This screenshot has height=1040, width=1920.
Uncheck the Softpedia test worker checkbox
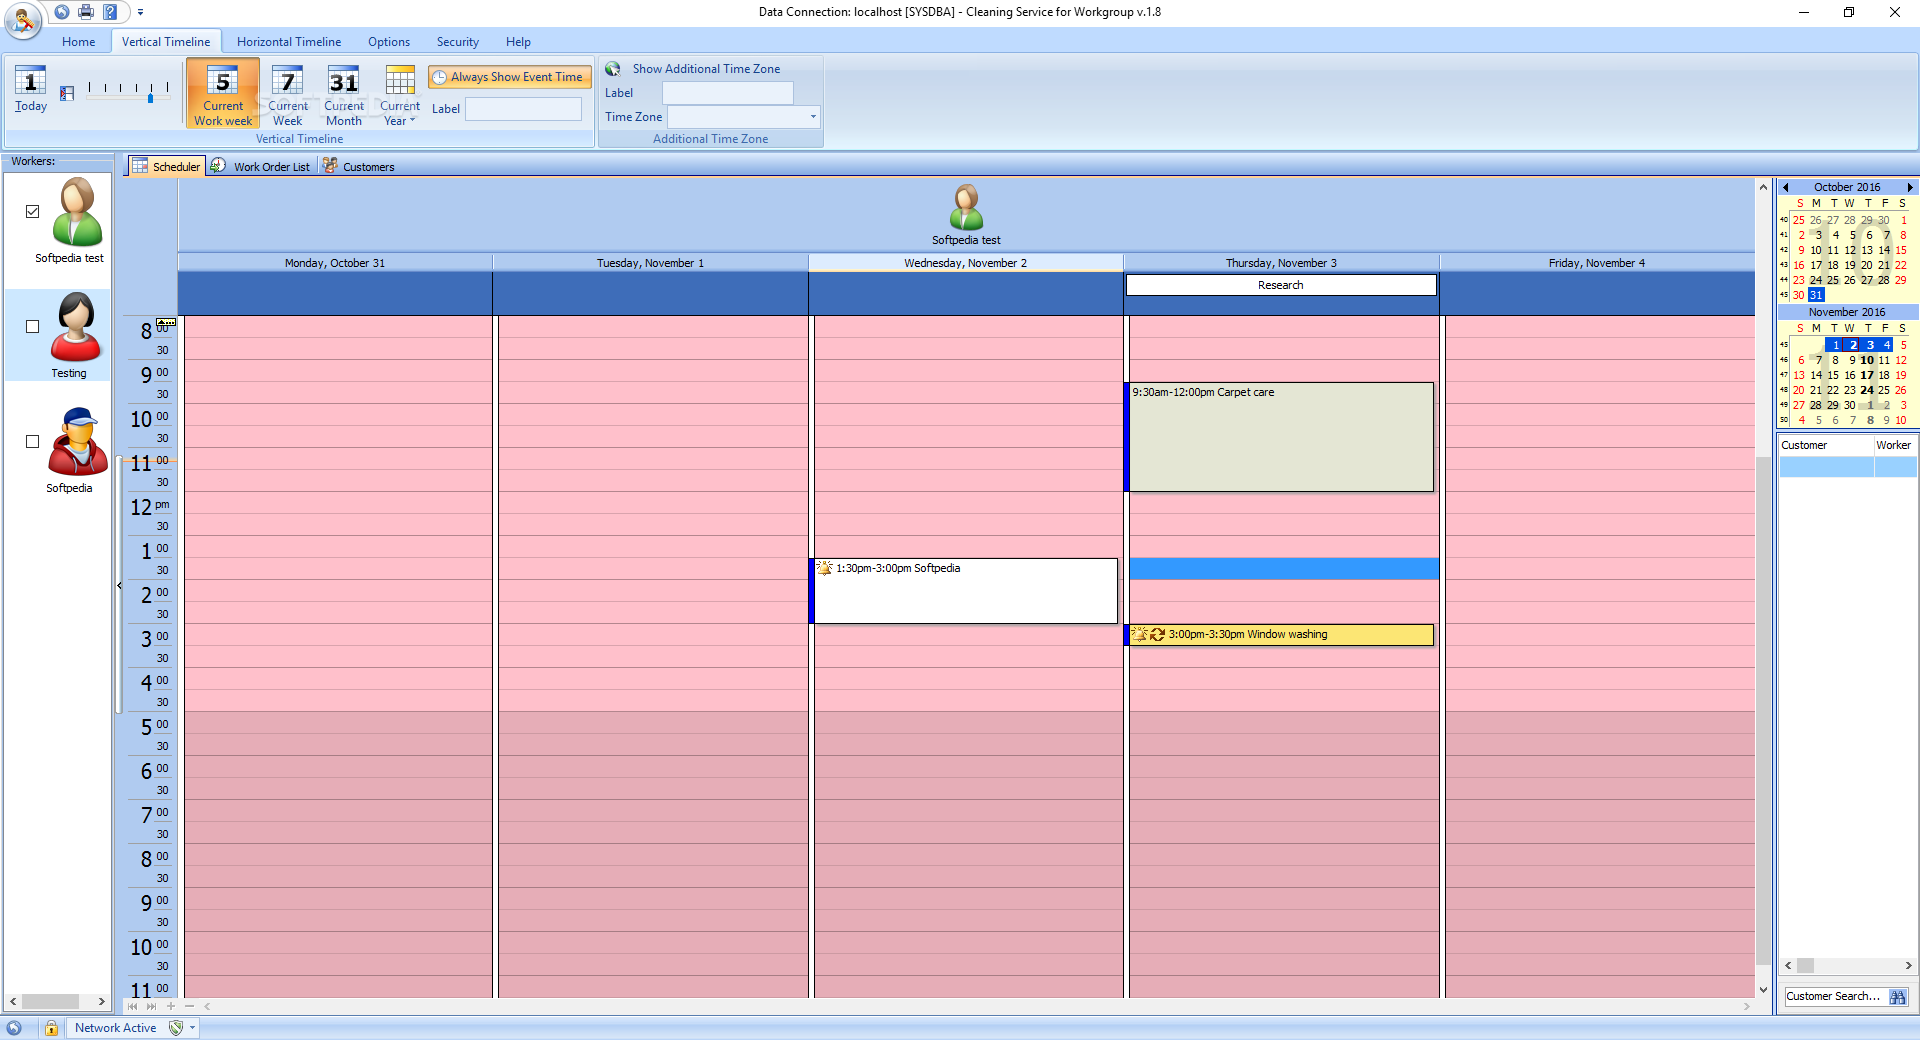tap(33, 211)
